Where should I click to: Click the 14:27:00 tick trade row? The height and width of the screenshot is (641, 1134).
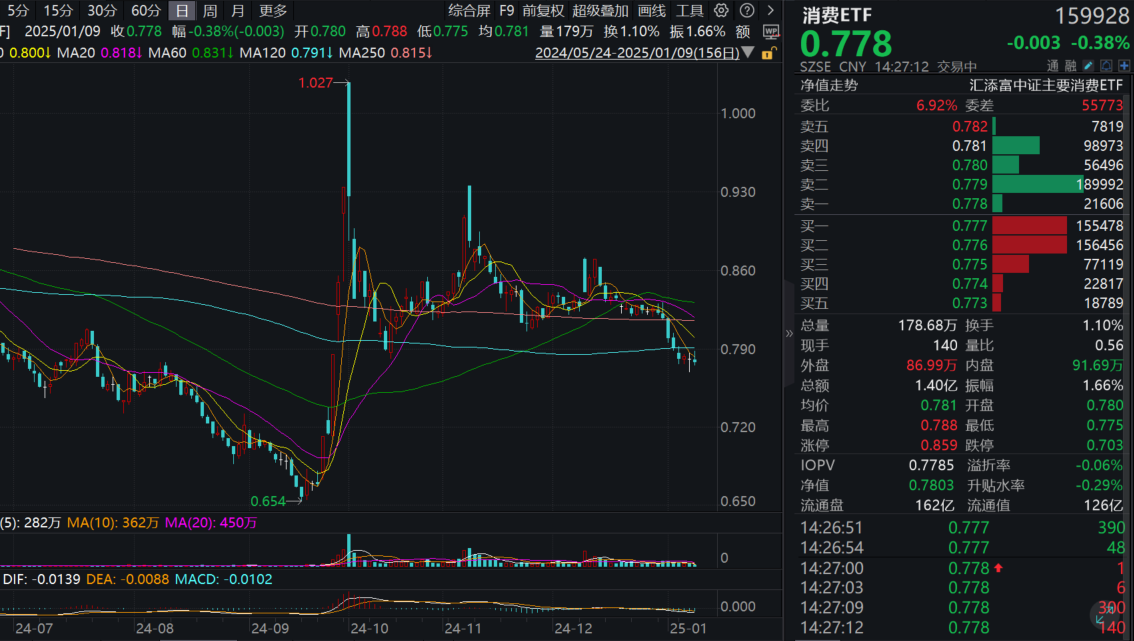click(962, 568)
